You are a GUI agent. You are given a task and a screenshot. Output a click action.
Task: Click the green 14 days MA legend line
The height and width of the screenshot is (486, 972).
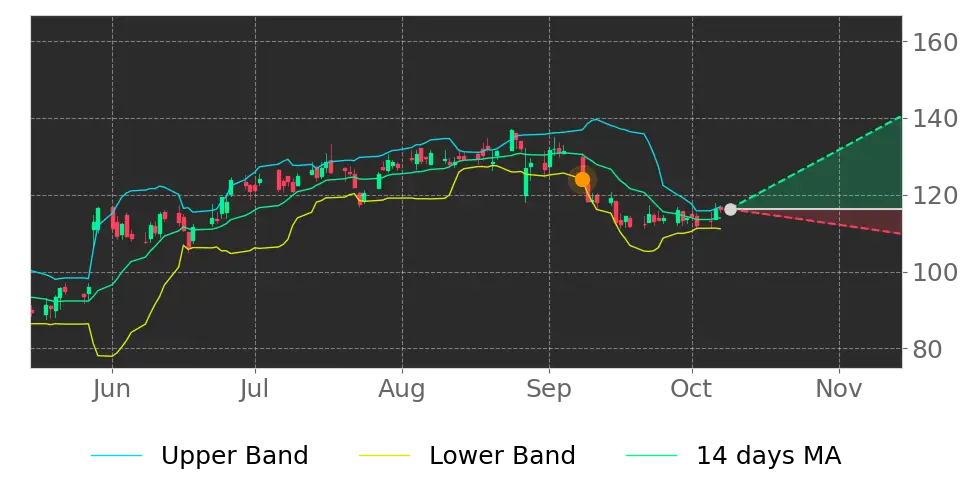pos(652,456)
